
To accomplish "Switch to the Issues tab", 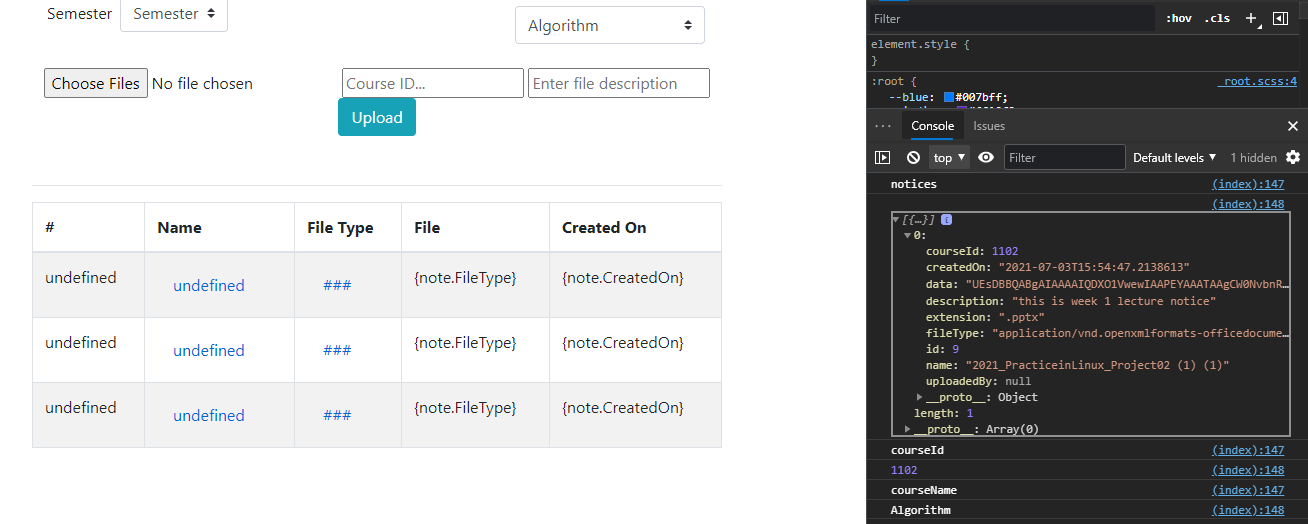I will point(989,126).
